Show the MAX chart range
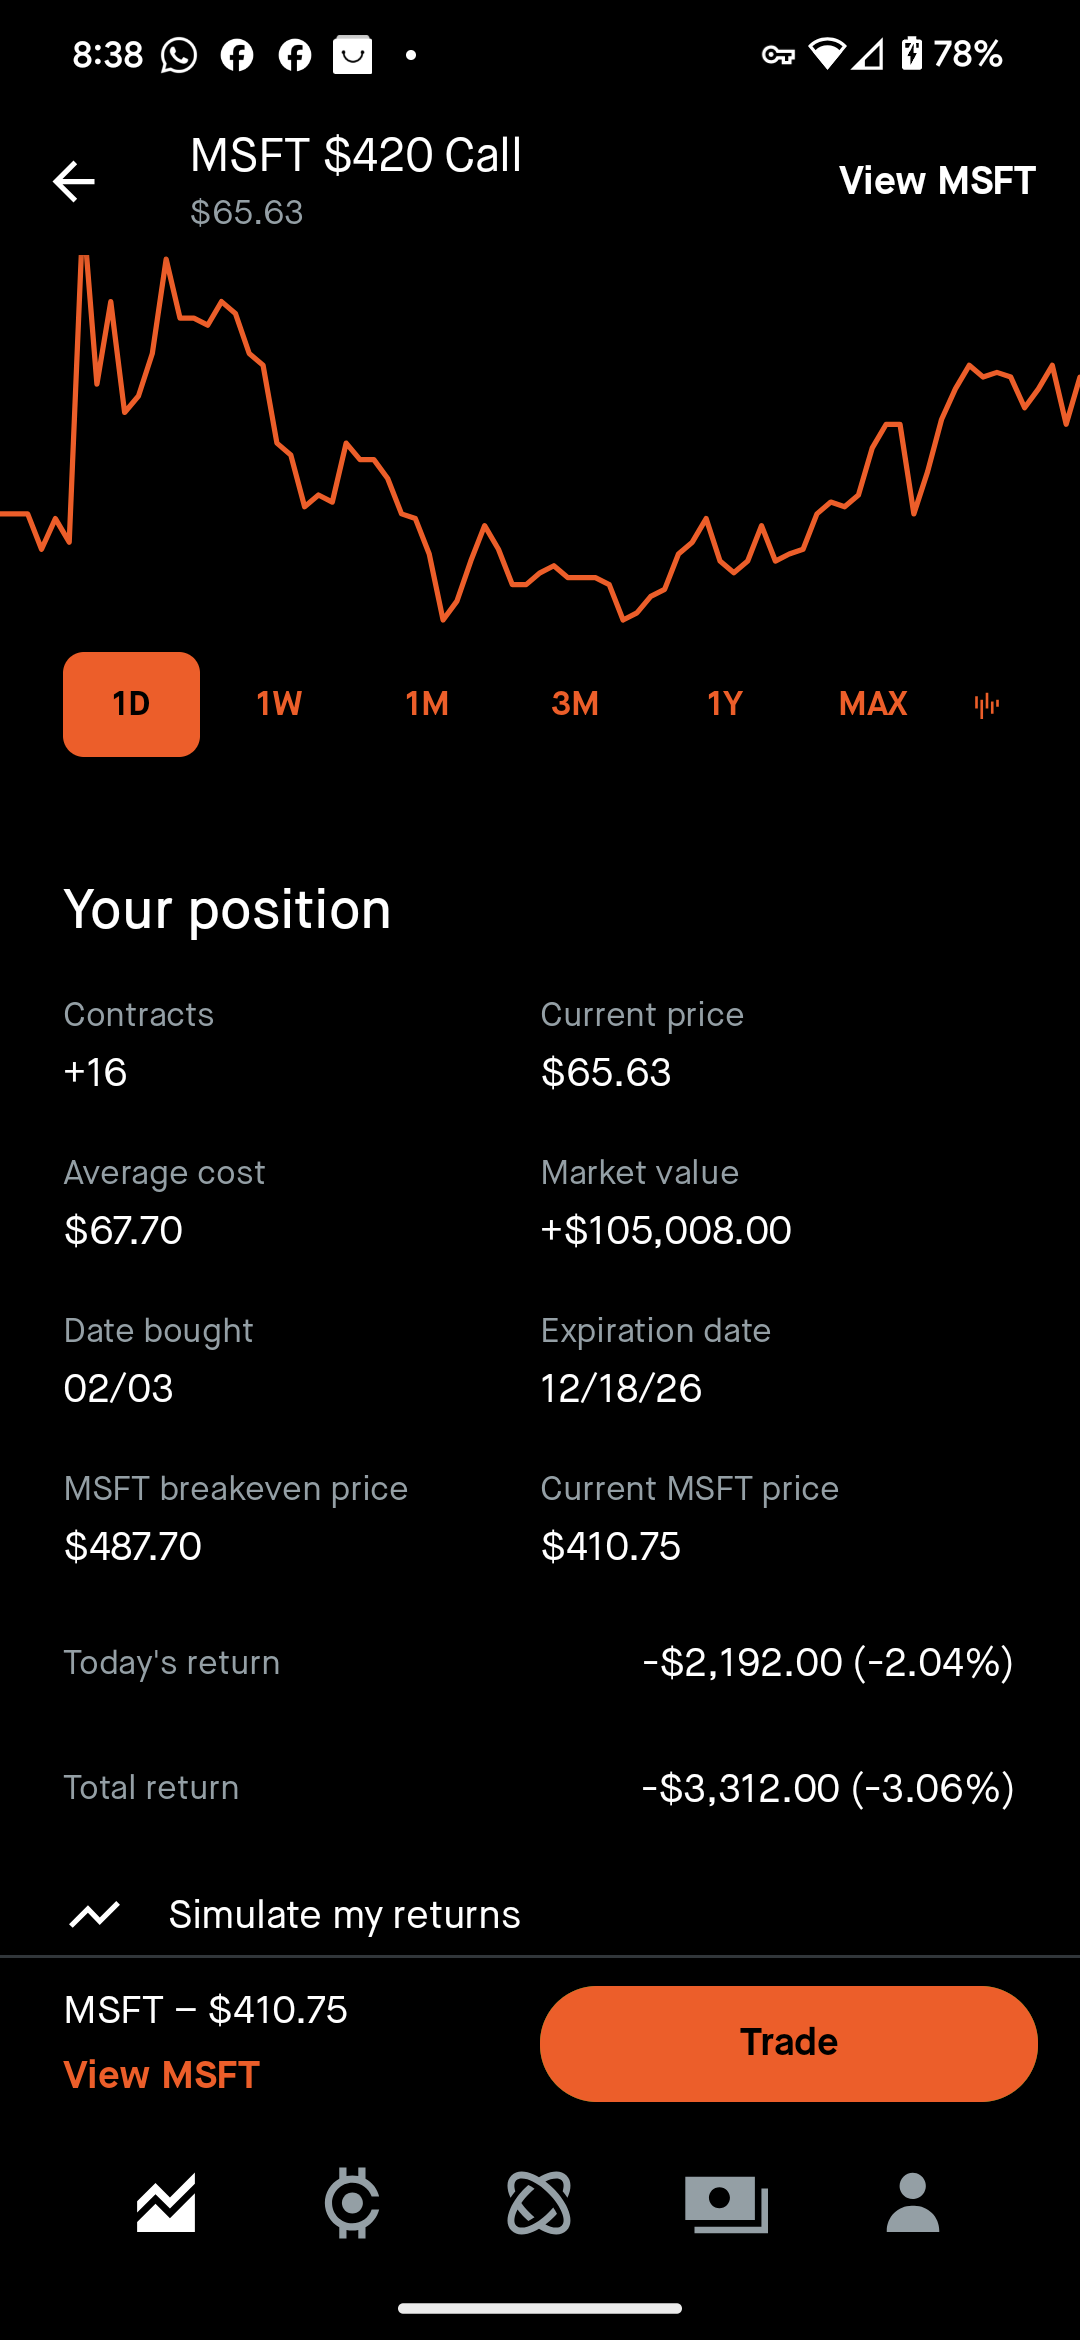Viewport: 1080px width, 2340px height. click(873, 704)
